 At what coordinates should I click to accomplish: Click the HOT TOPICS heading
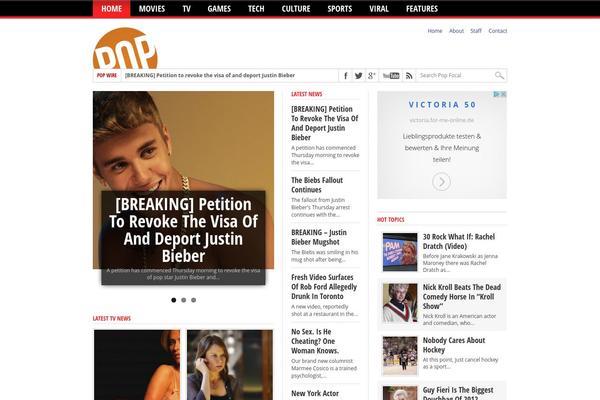[390, 220]
